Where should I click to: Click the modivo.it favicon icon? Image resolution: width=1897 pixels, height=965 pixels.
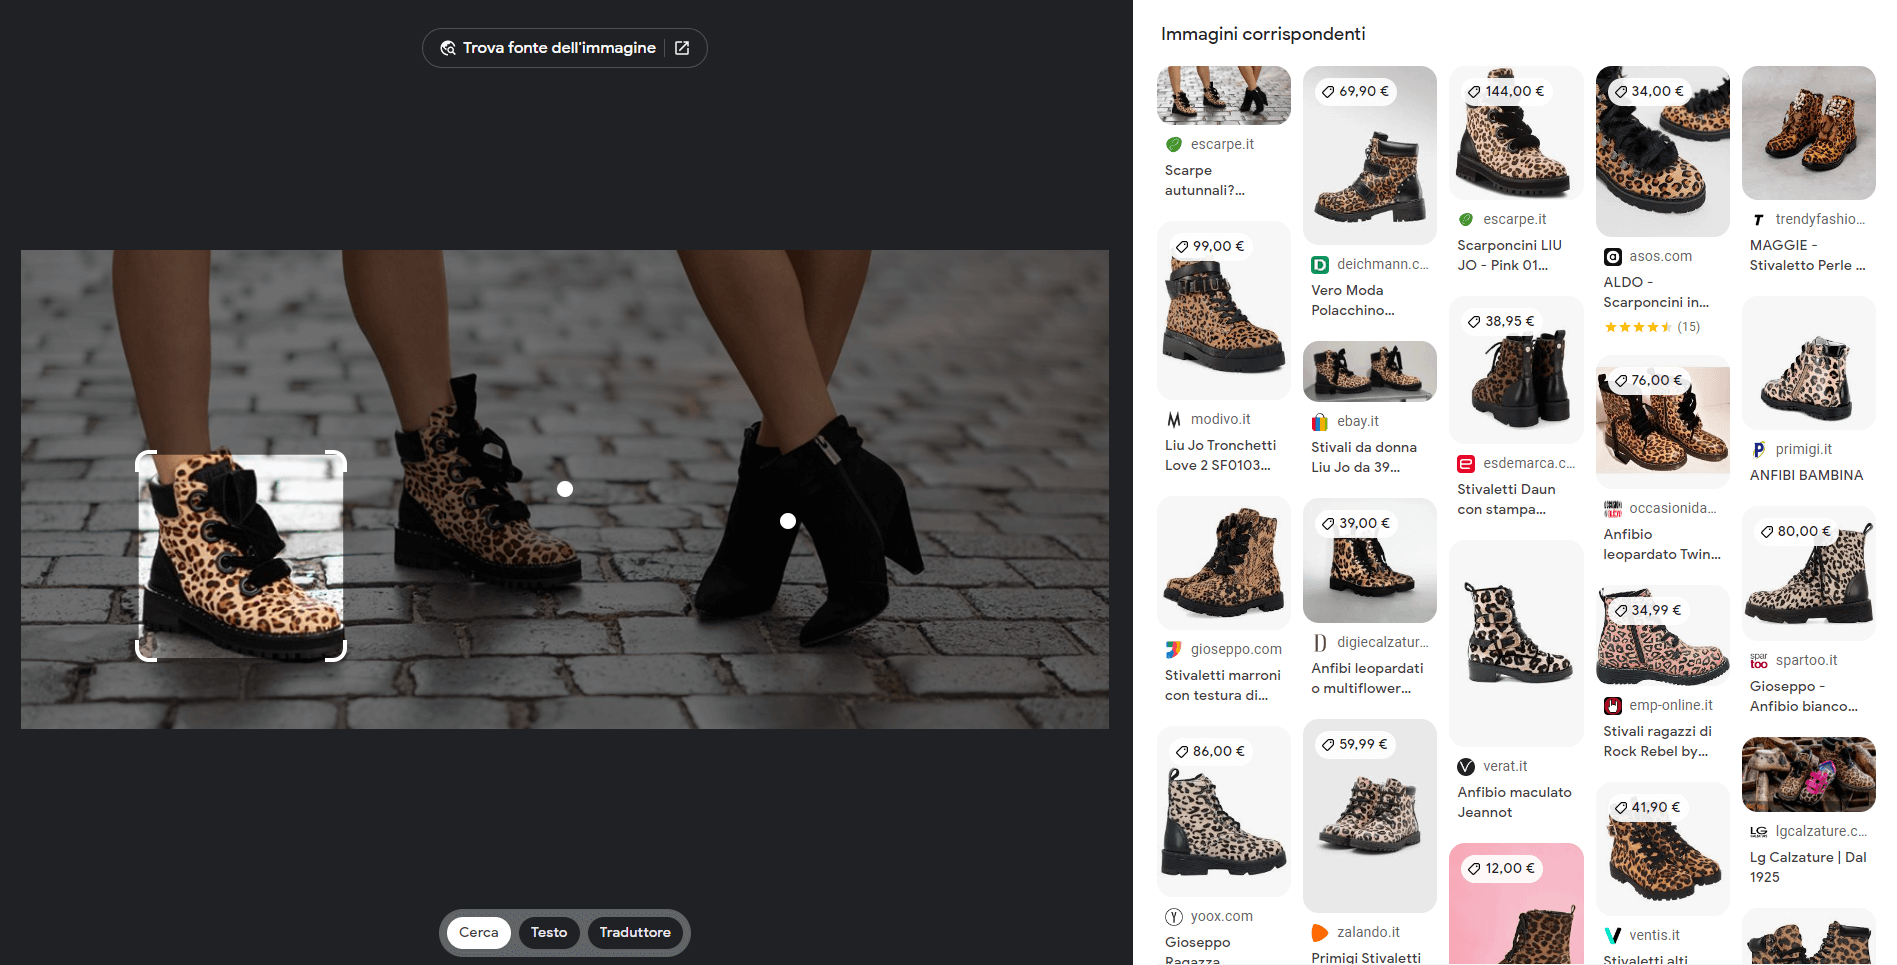pyautogui.click(x=1174, y=420)
